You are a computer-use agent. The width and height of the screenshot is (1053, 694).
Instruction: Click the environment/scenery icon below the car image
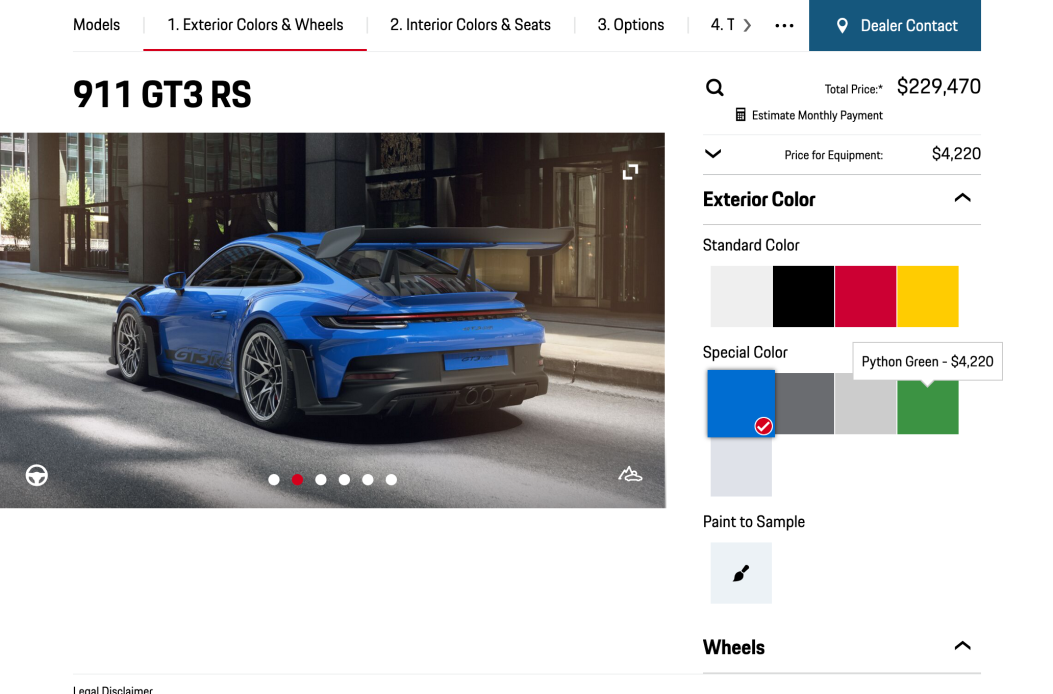pos(630,476)
